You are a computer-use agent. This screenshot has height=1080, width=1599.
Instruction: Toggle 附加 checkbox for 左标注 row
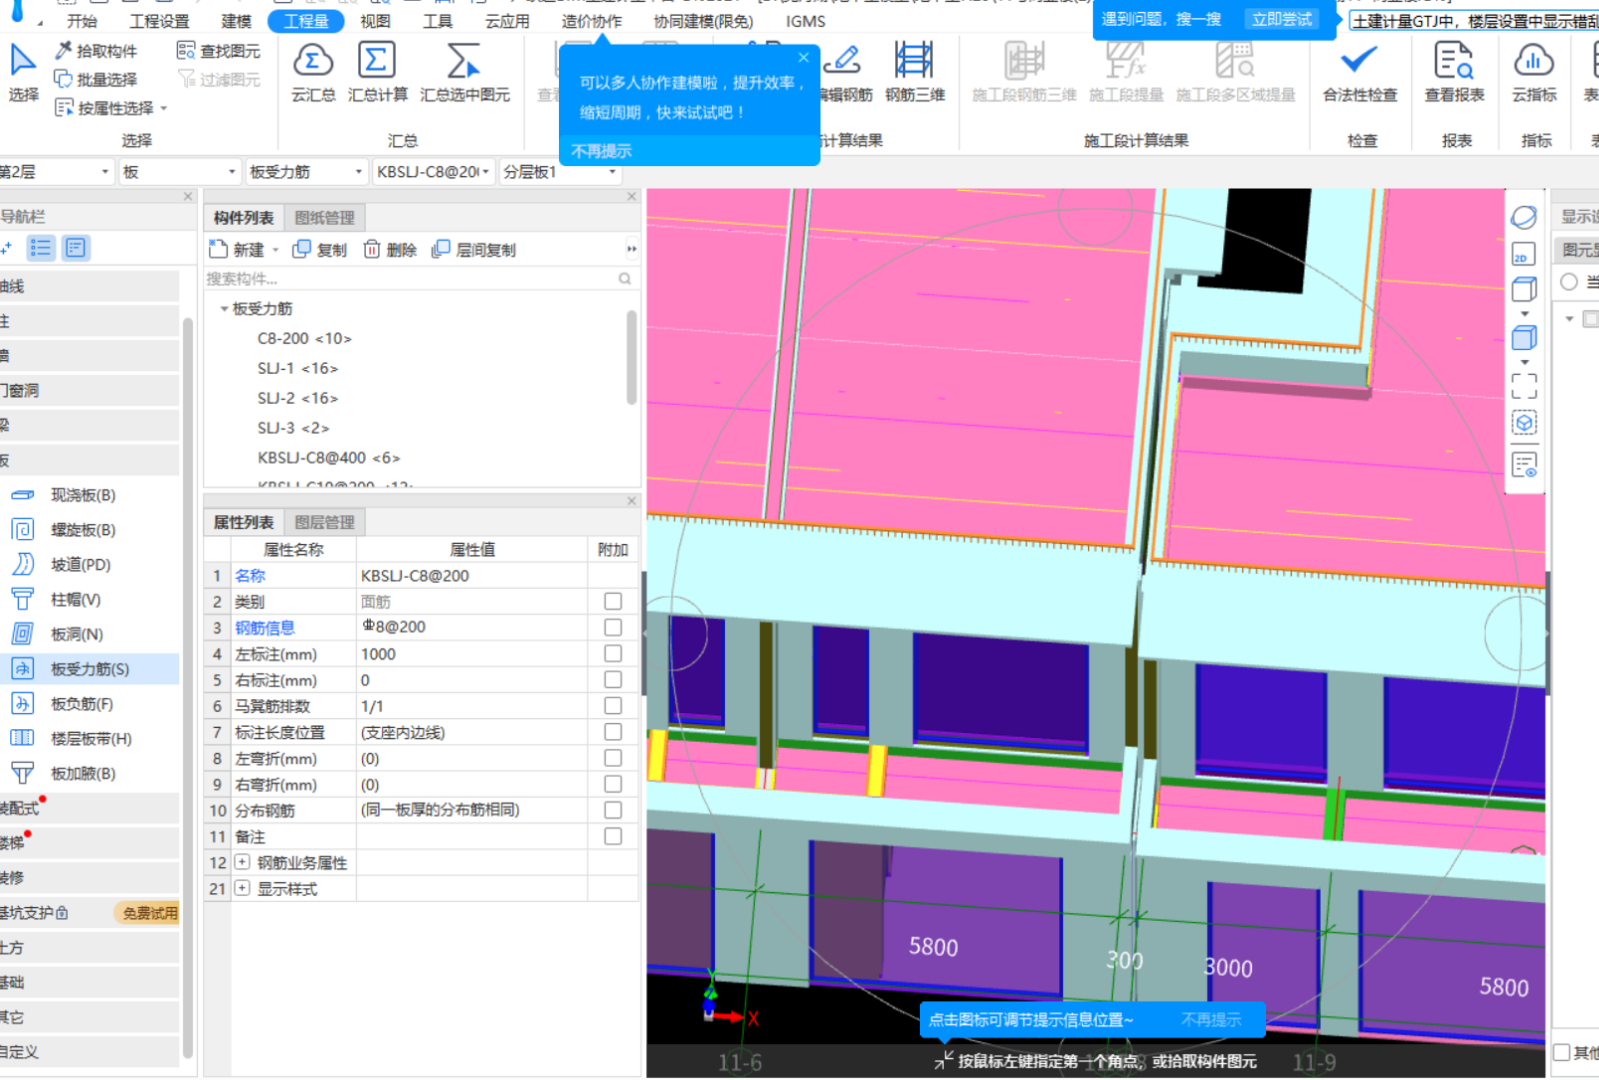(x=613, y=653)
